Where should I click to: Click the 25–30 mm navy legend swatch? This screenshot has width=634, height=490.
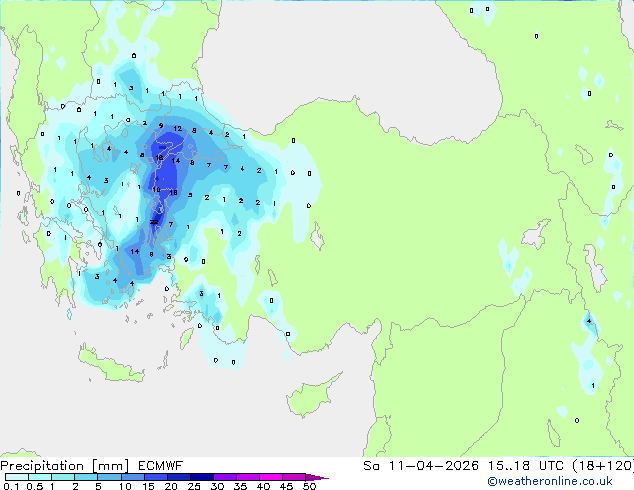(x=201, y=477)
